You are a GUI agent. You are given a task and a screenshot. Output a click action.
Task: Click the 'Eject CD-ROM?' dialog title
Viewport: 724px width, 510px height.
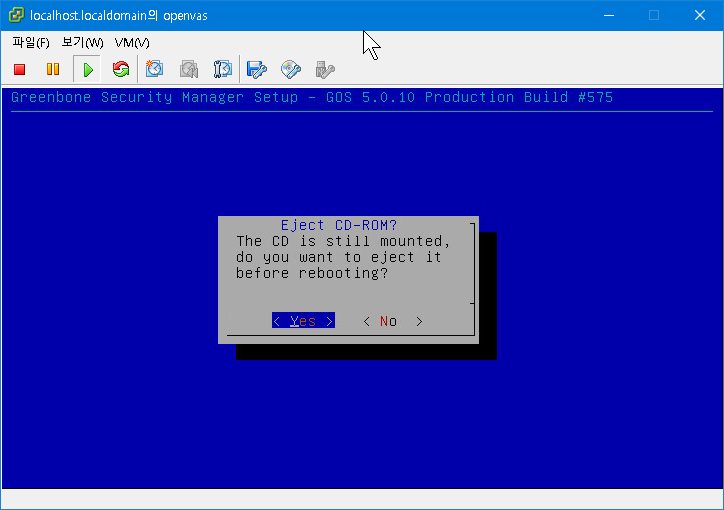(338, 225)
